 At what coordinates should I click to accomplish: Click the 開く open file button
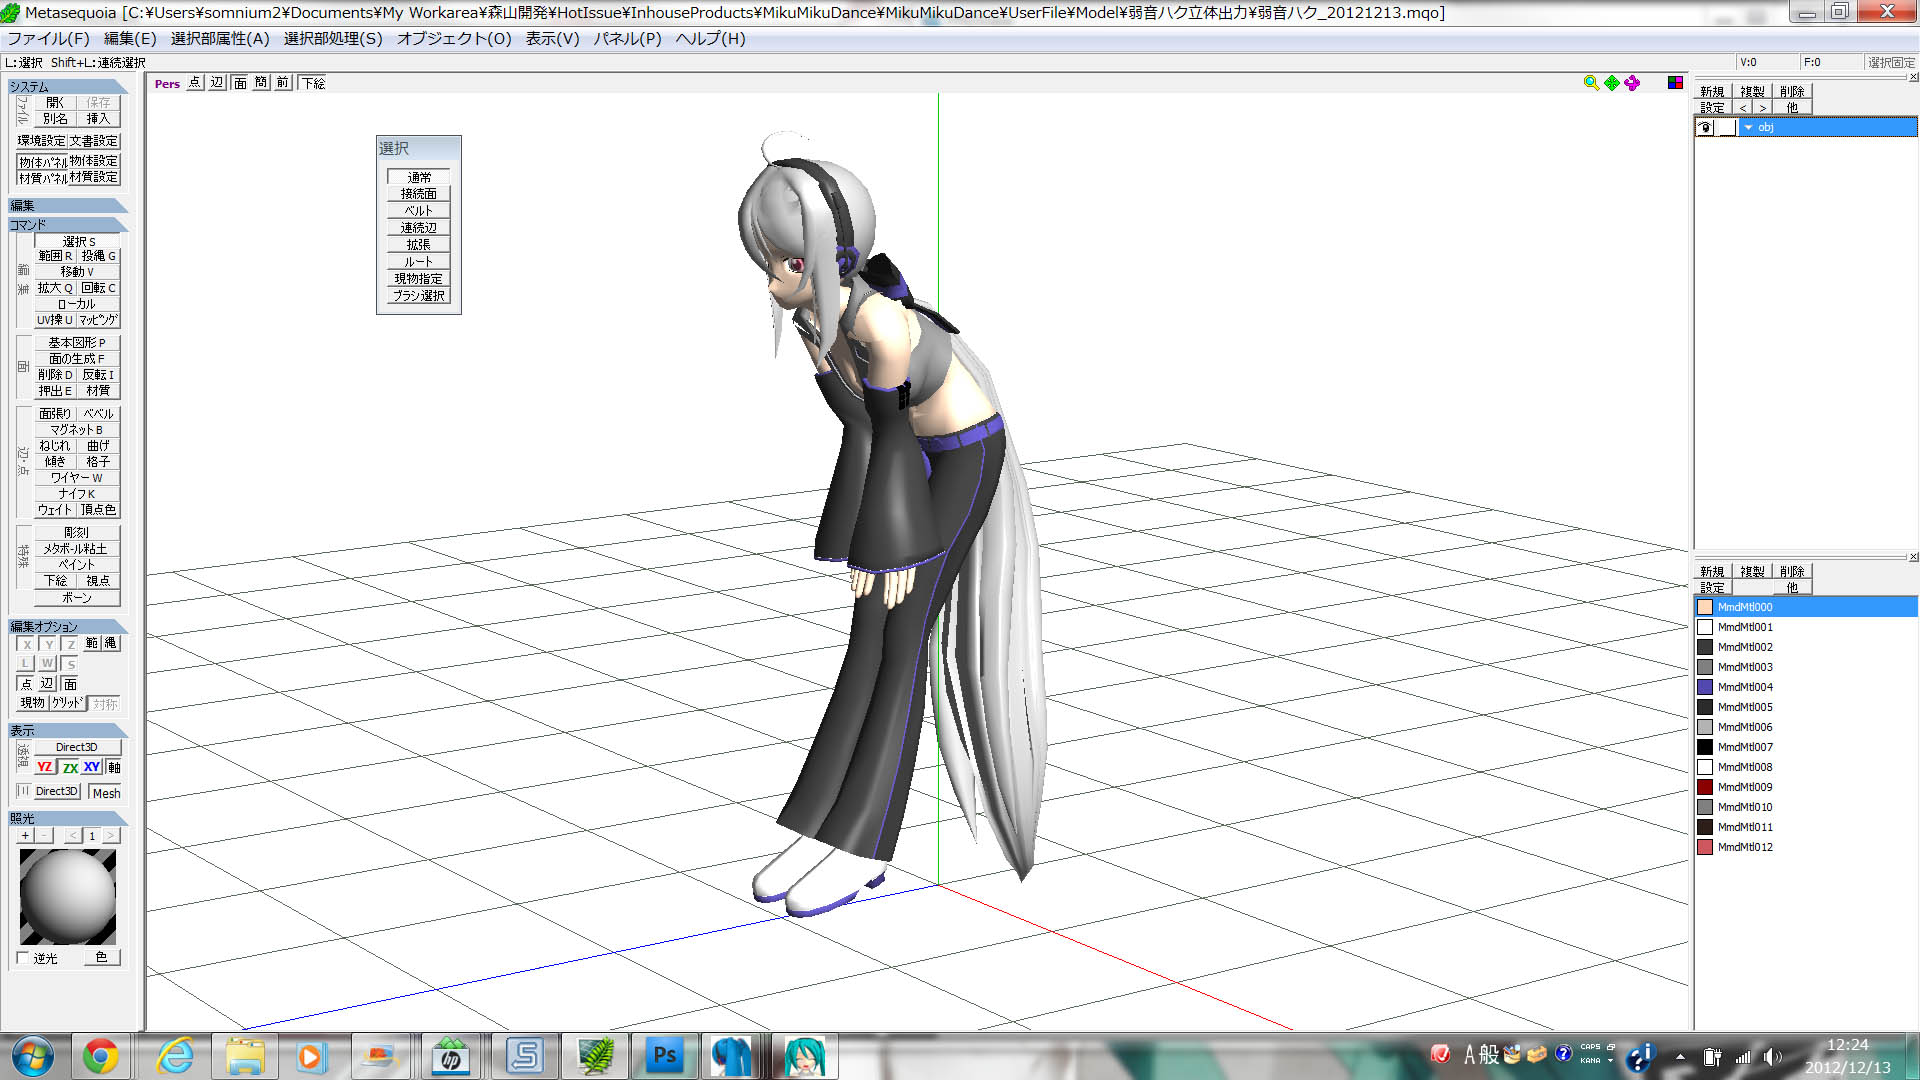(x=55, y=103)
